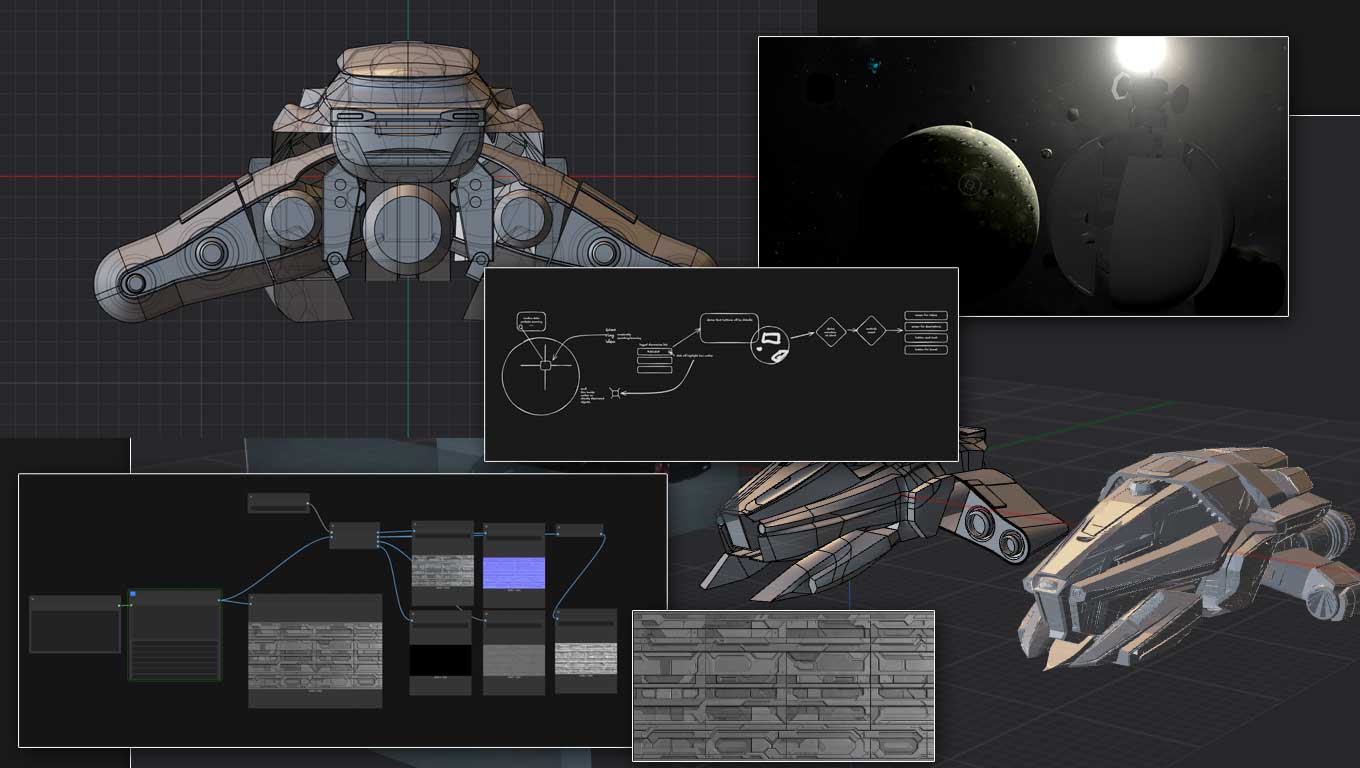Select the top entry in the flowchart's right-hand list
Image resolution: width=1360 pixels, height=768 pixels.
(x=925, y=315)
